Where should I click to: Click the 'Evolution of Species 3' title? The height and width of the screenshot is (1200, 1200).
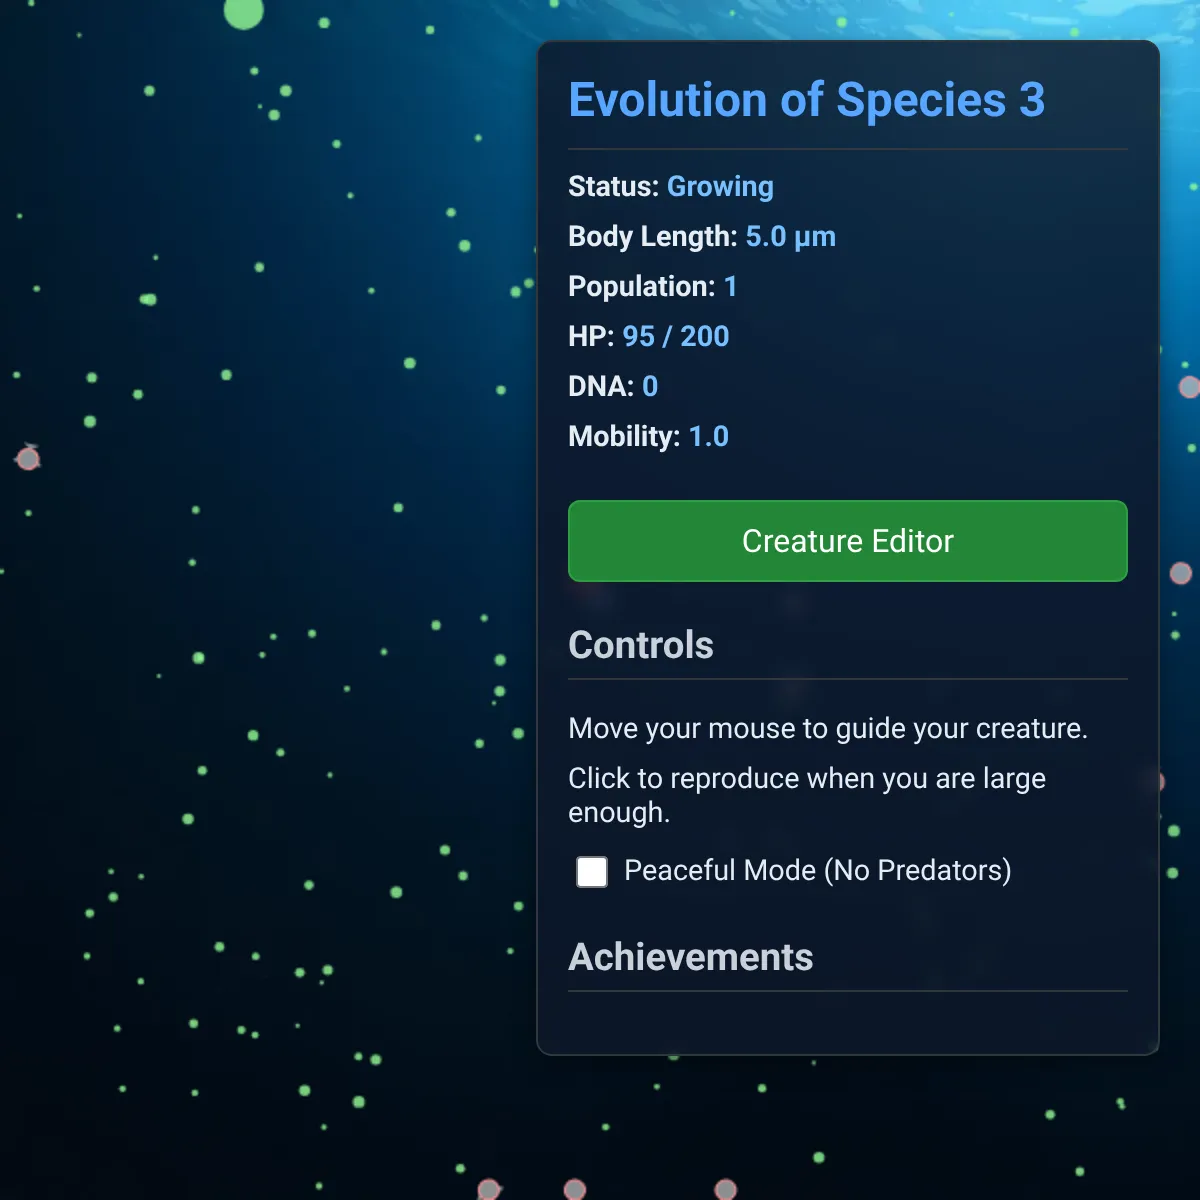click(x=806, y=100)
